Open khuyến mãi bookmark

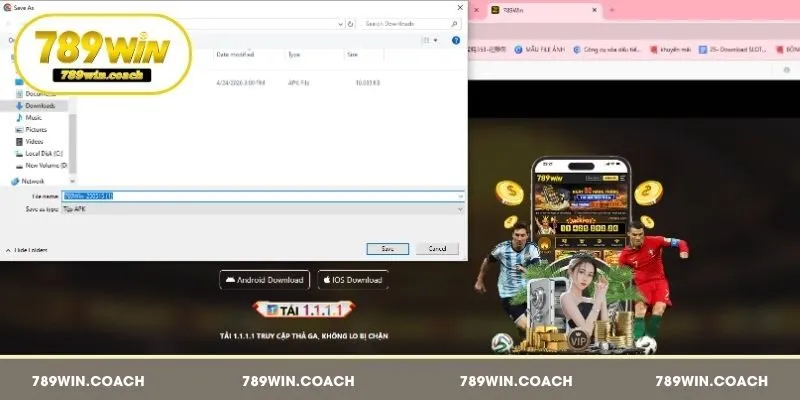click(670, 49)
